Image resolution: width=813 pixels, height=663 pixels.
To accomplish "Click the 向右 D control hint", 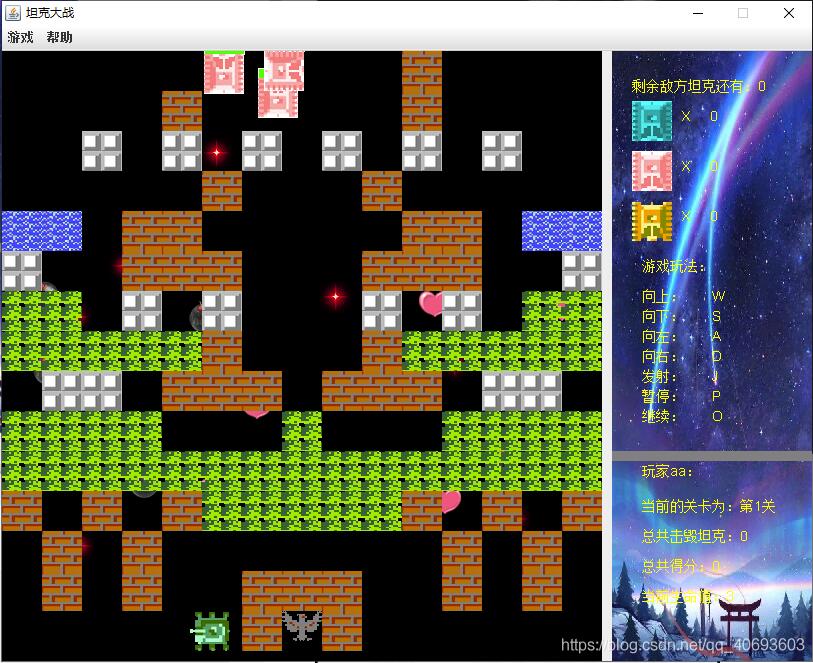I will (x=681, y=357).
